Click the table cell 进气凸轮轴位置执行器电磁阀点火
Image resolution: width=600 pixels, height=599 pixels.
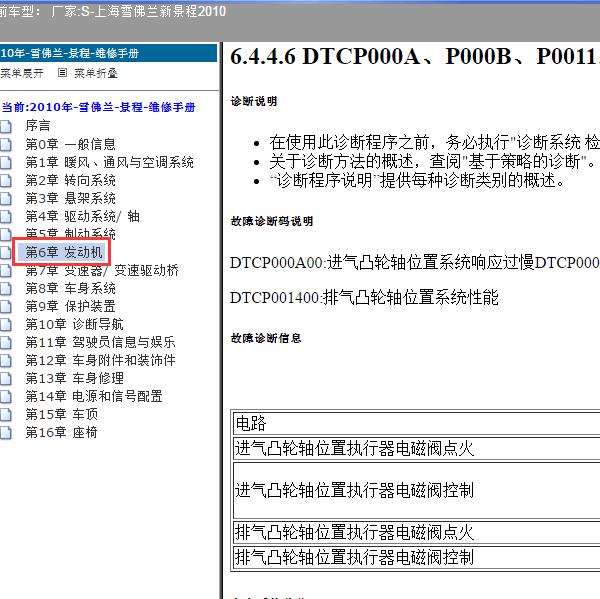click(x=417, y=449)
